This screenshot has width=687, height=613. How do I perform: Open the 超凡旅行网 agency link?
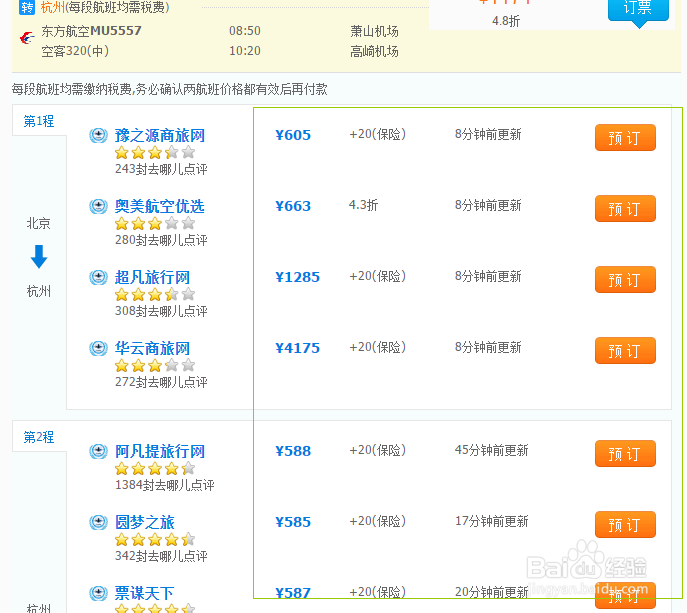152,277
